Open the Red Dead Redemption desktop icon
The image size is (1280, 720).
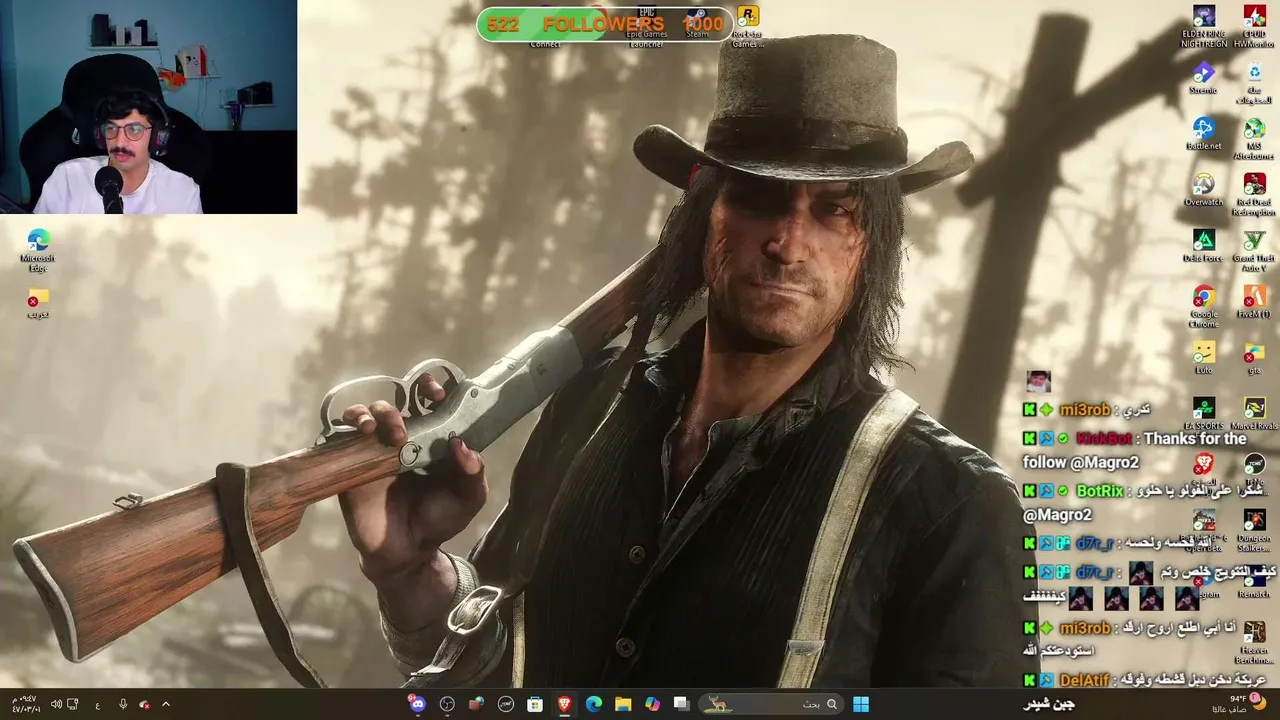click(x=1254, y=194)
